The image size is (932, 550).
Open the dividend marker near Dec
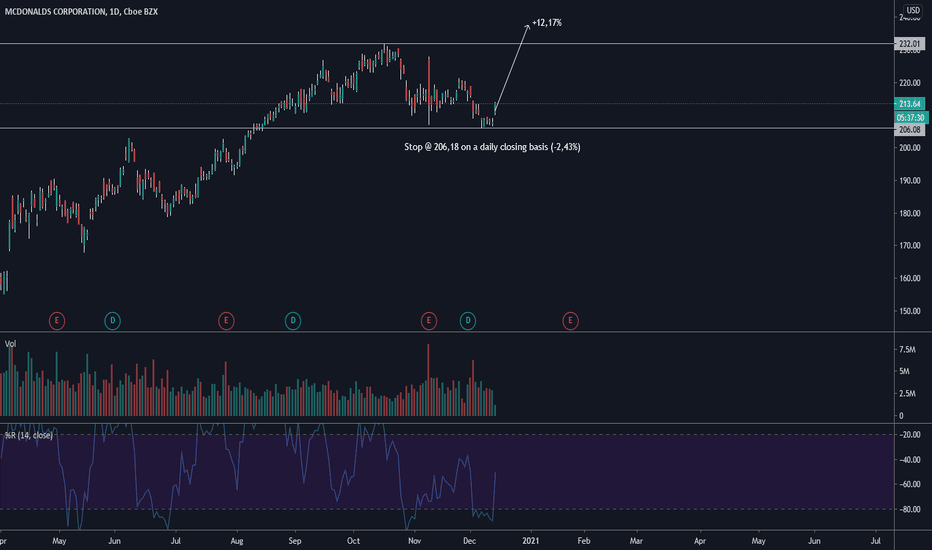coord(468,321)
